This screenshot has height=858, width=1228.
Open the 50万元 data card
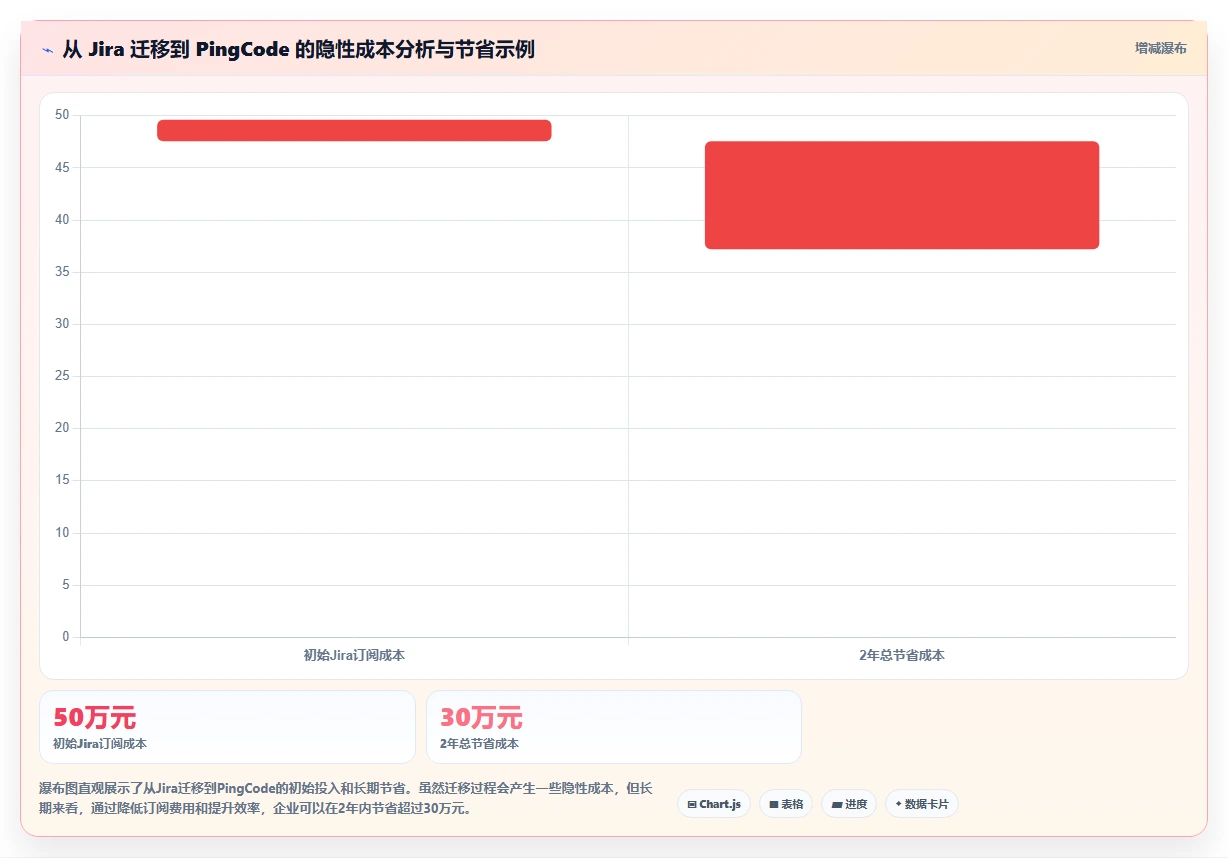coord(227,727)
